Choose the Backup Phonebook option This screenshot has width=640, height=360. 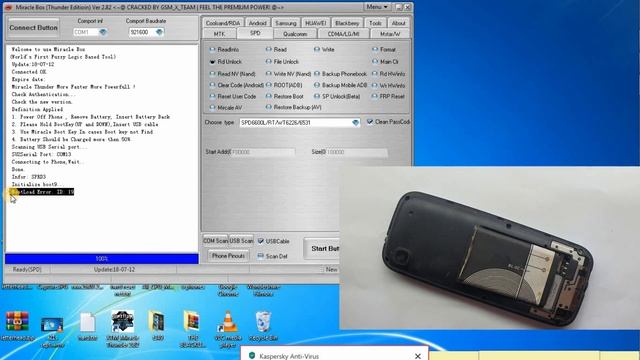[340, 74]
